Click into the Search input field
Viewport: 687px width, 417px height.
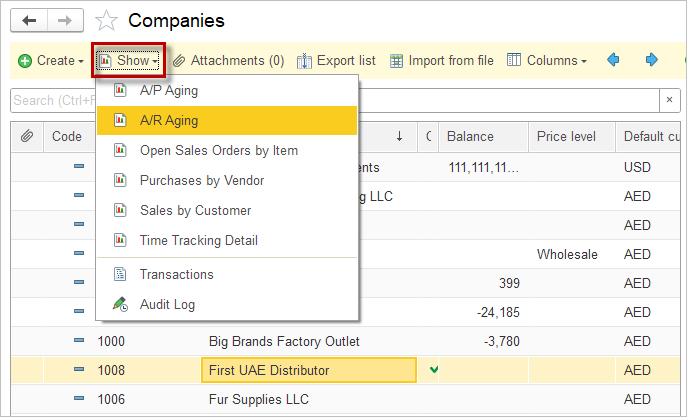[50, 100]
